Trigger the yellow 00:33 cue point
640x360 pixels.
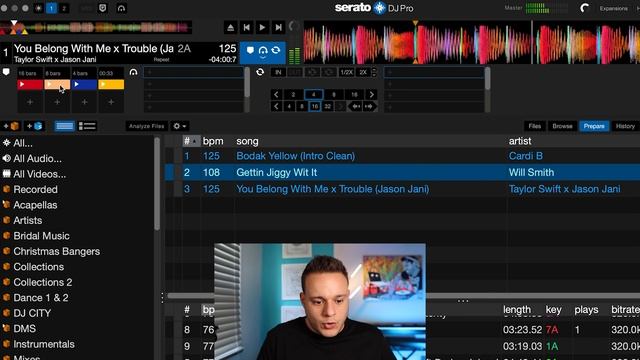[x=111, y=84]
